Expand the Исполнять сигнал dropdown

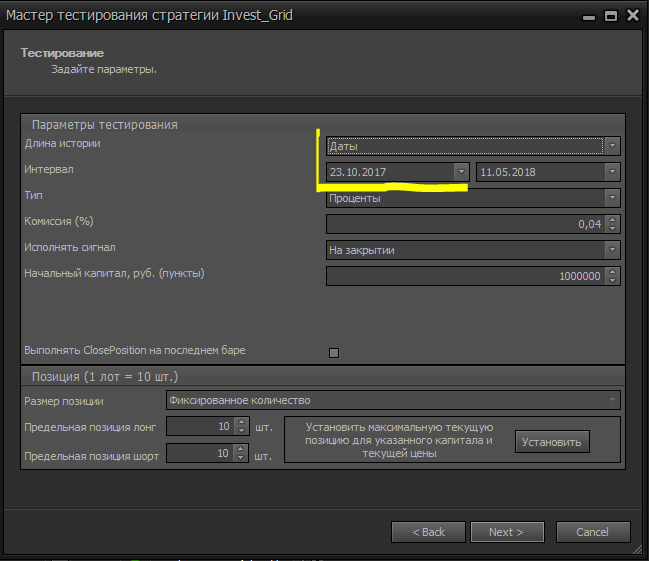(x=612, y=250)
